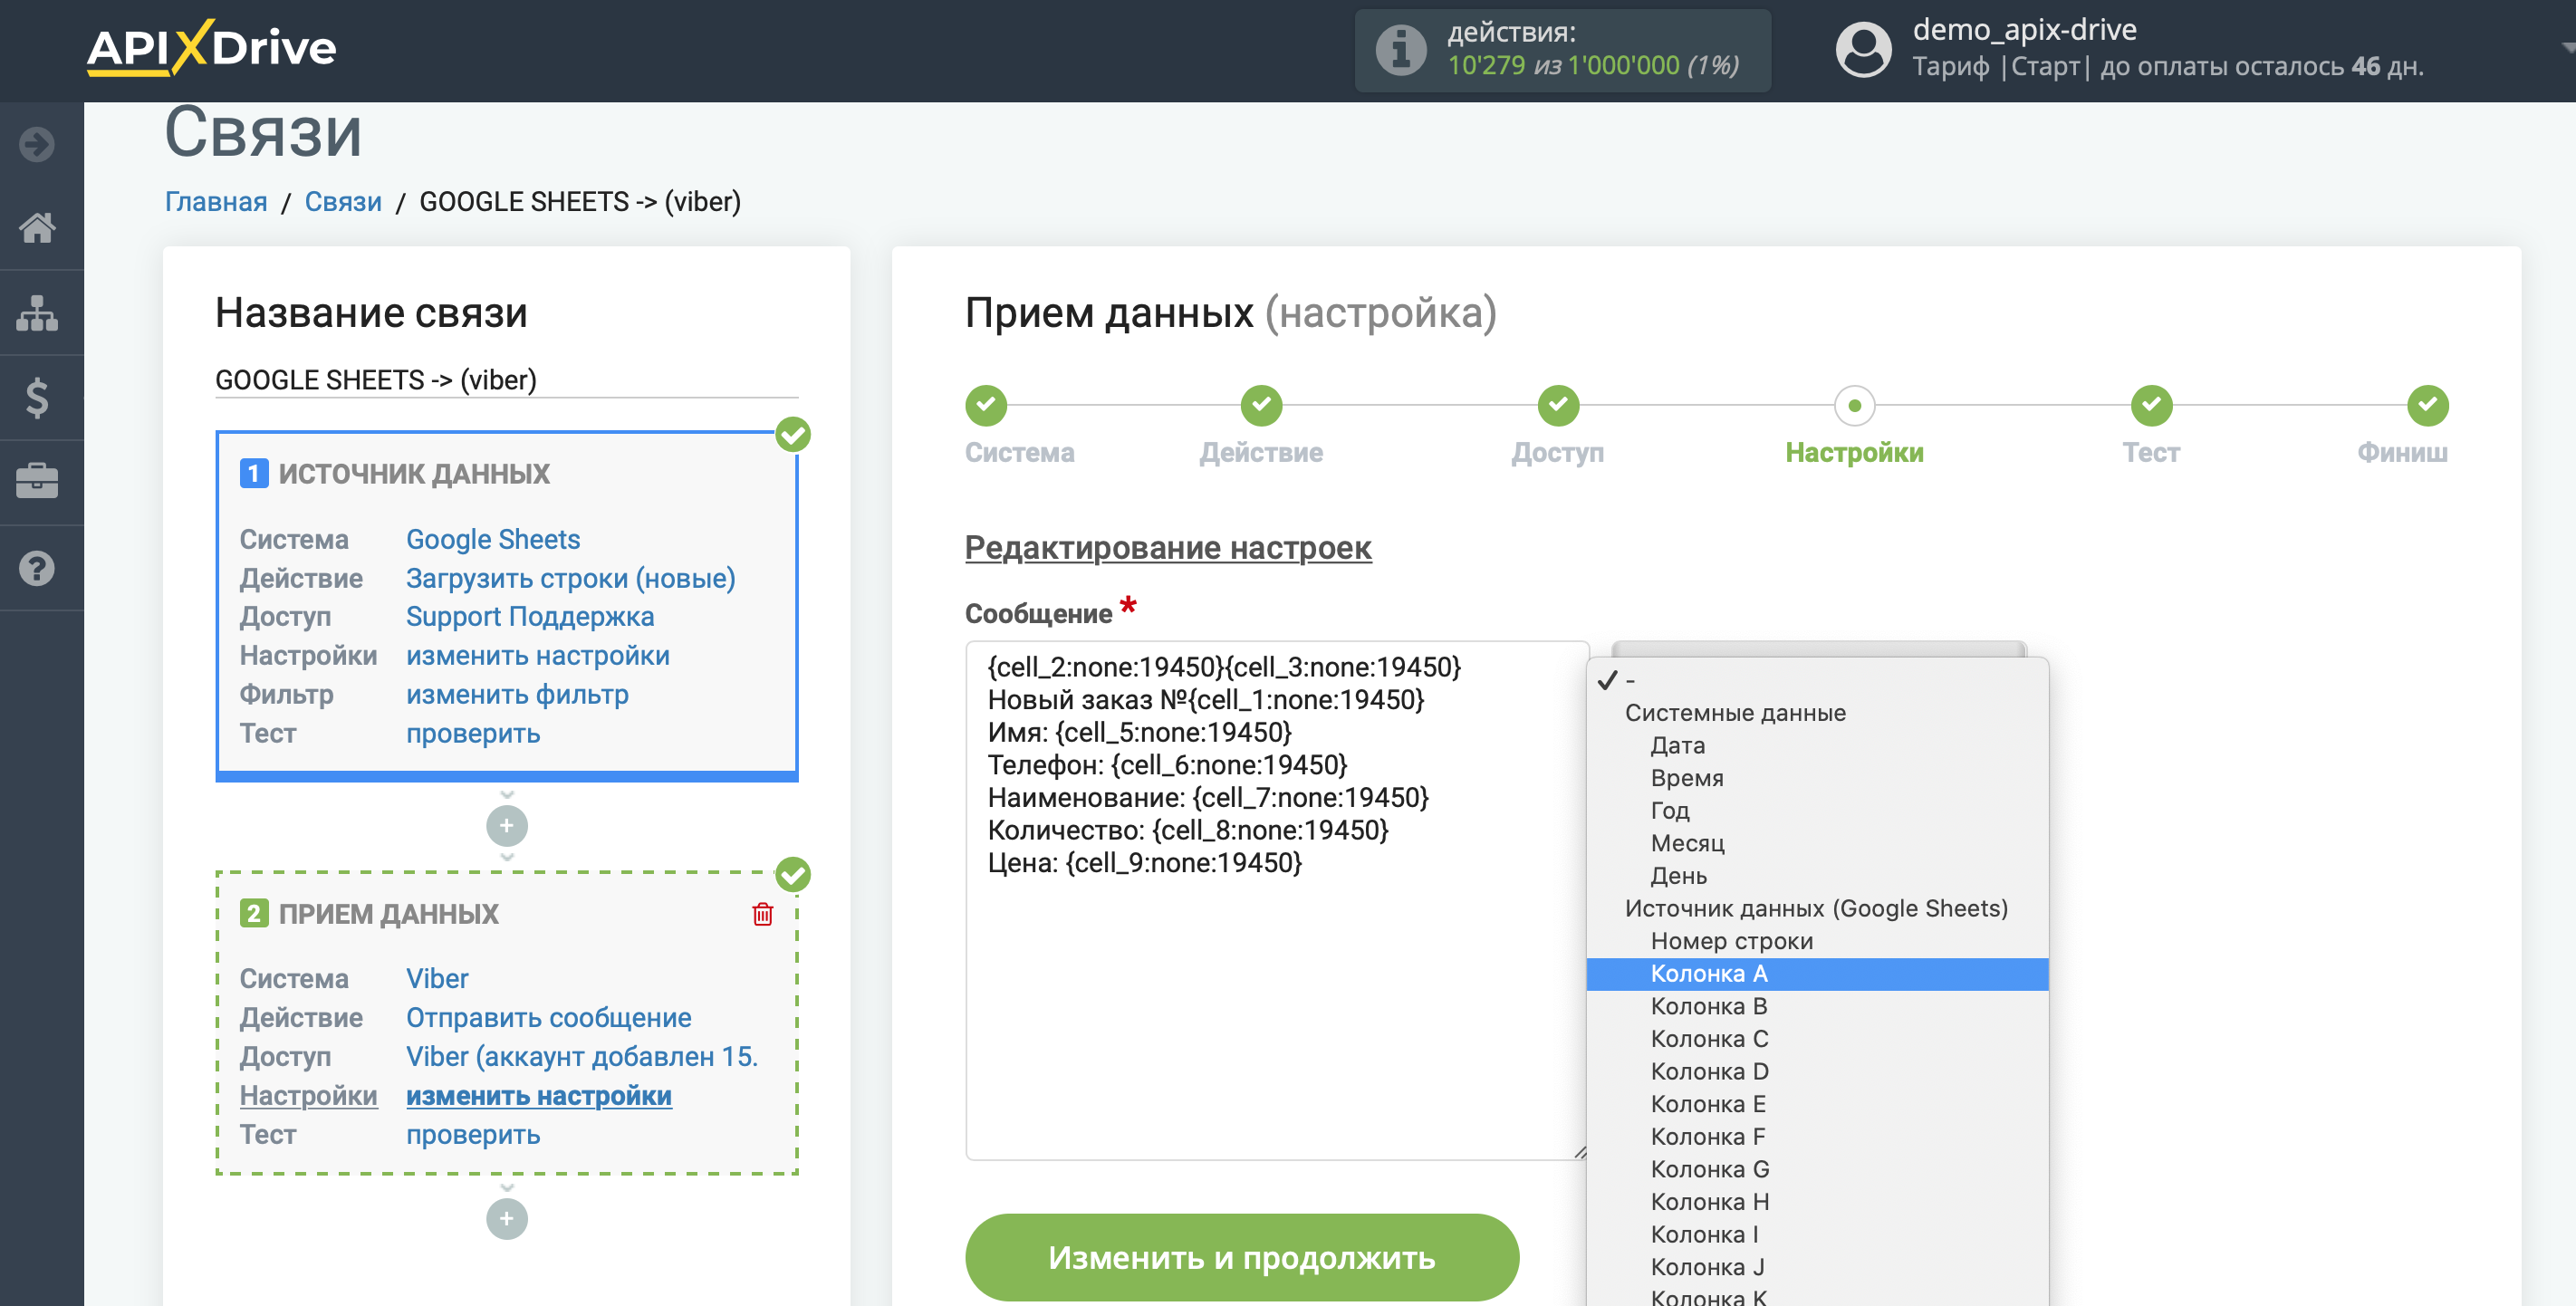Open help question mark icon
The image size is (2576, 1306).
[x=37, y=568]
